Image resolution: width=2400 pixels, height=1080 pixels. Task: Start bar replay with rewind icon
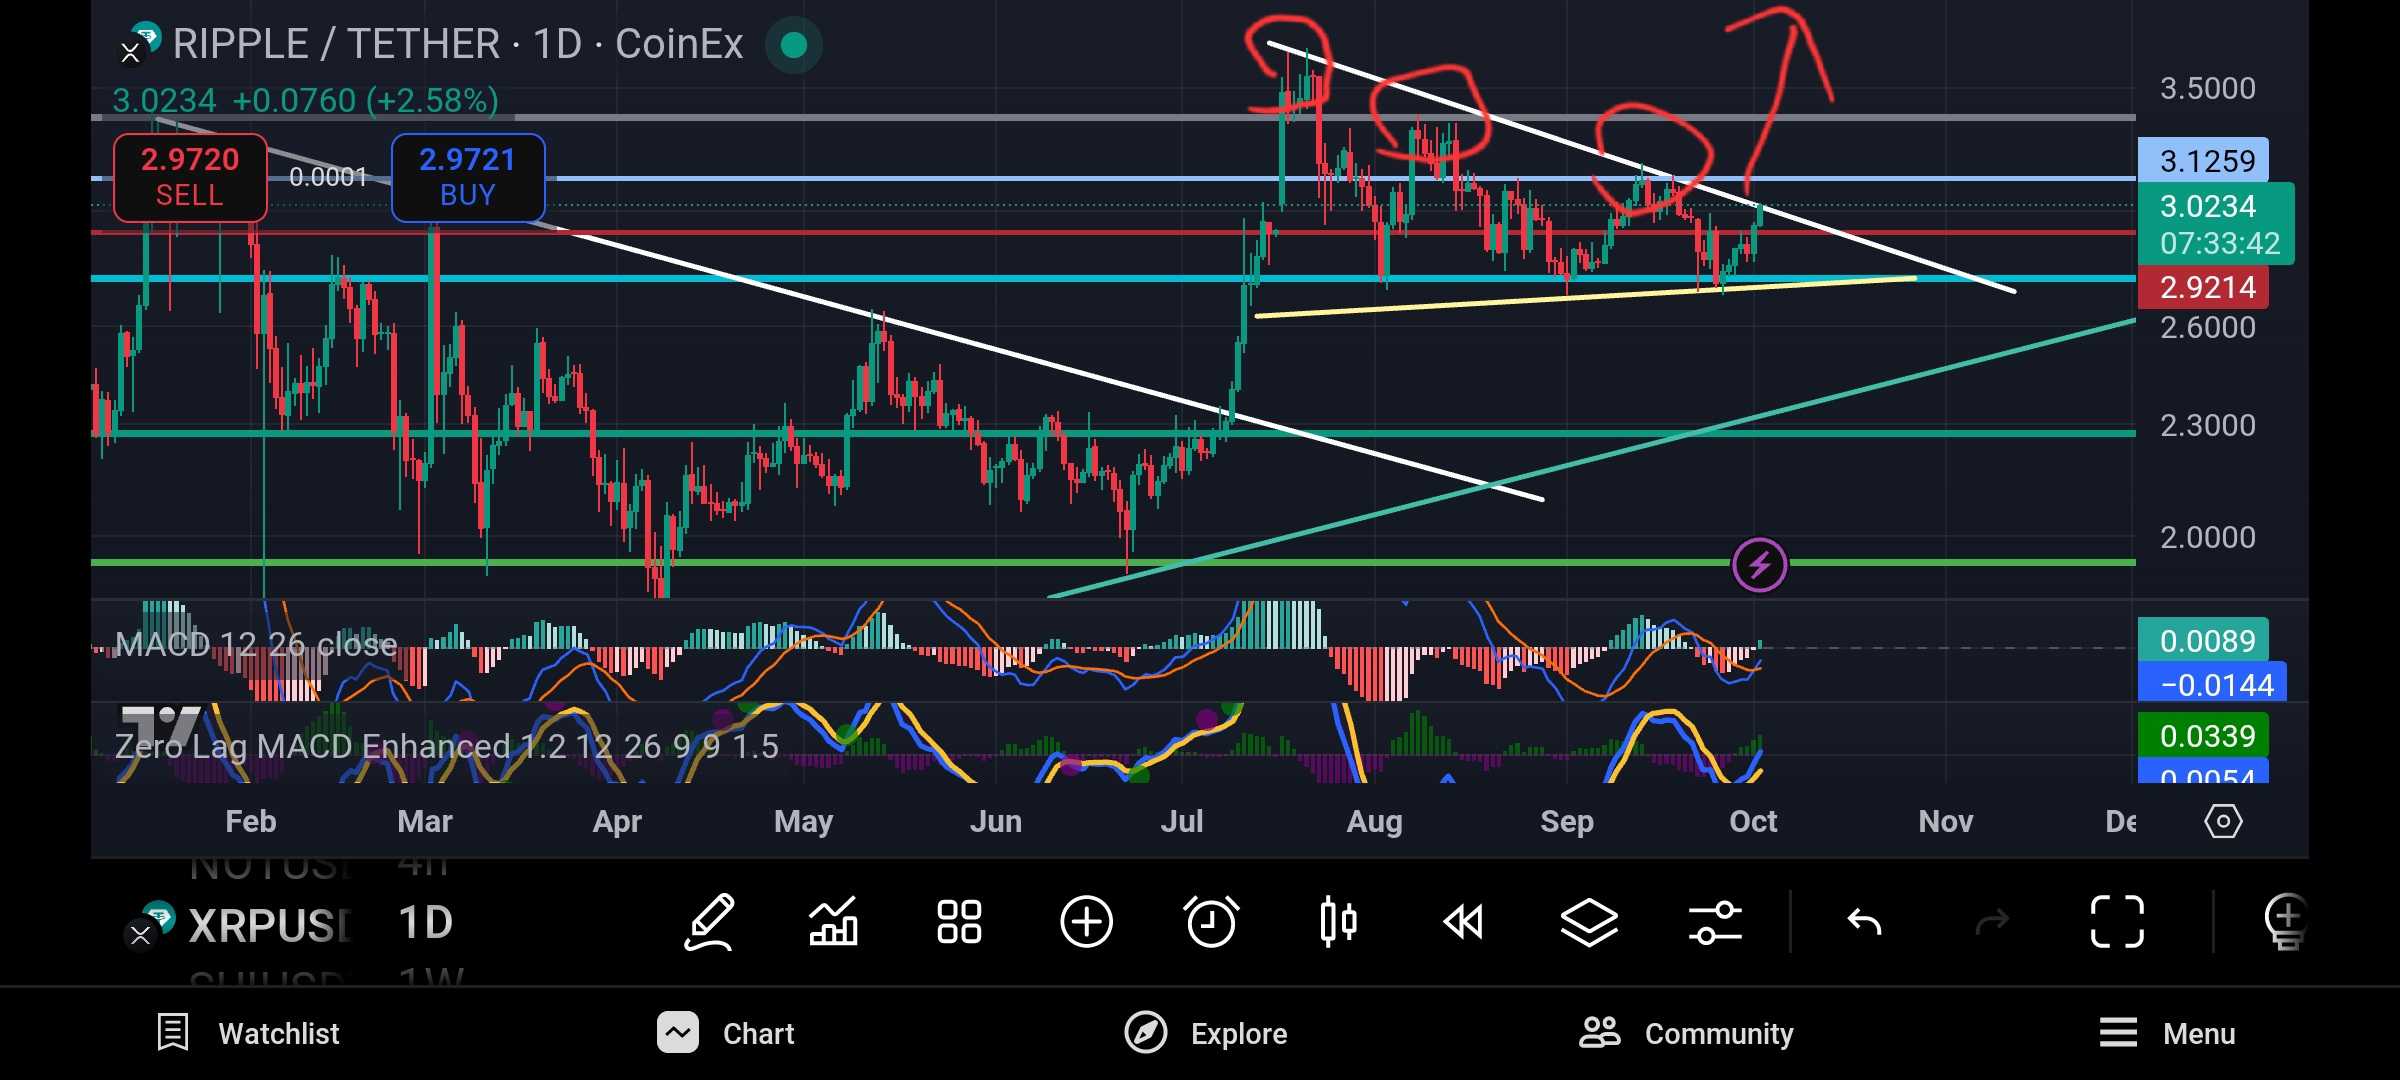1463,922
